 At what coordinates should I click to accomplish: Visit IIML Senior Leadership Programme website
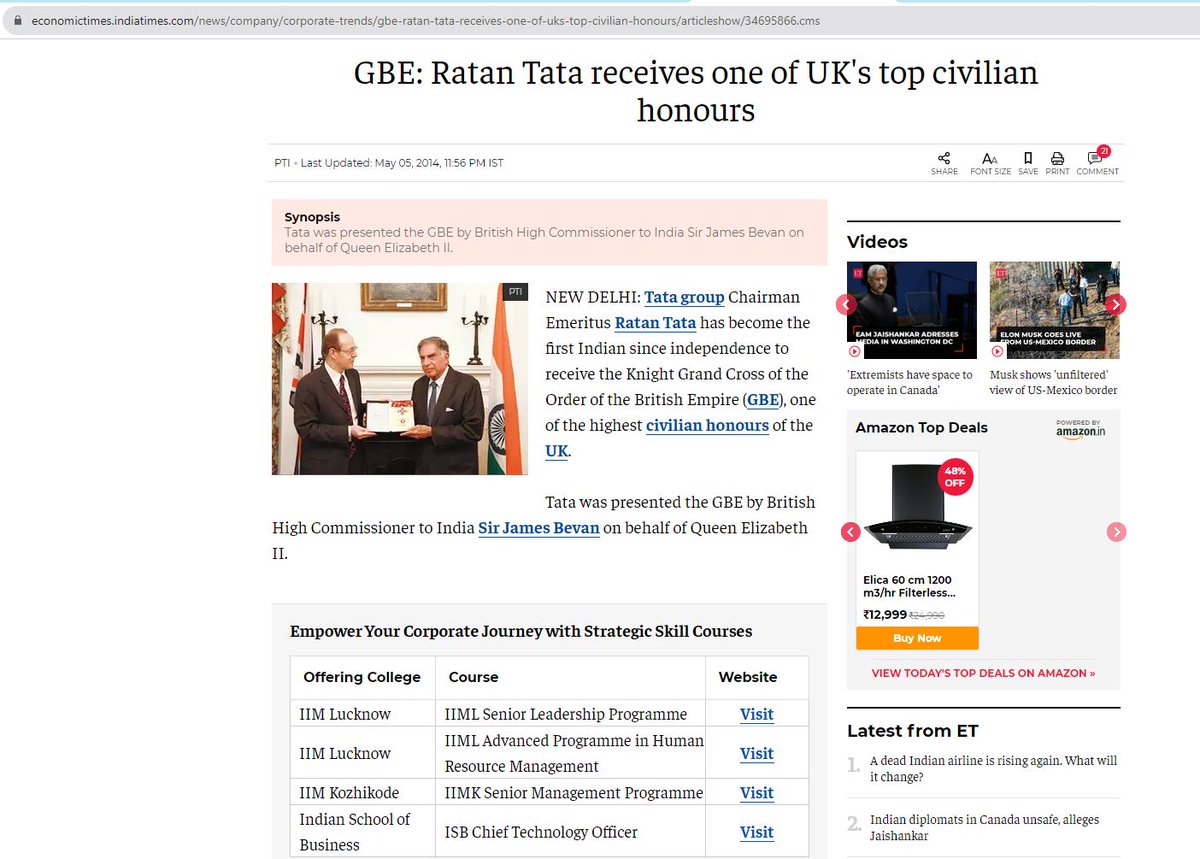[x=756, y=714]
